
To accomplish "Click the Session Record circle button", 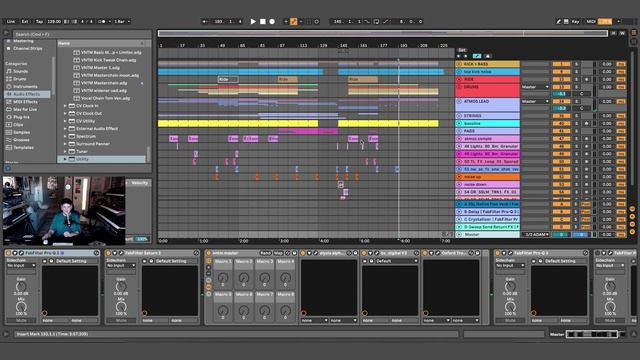I will pos(317,22).
